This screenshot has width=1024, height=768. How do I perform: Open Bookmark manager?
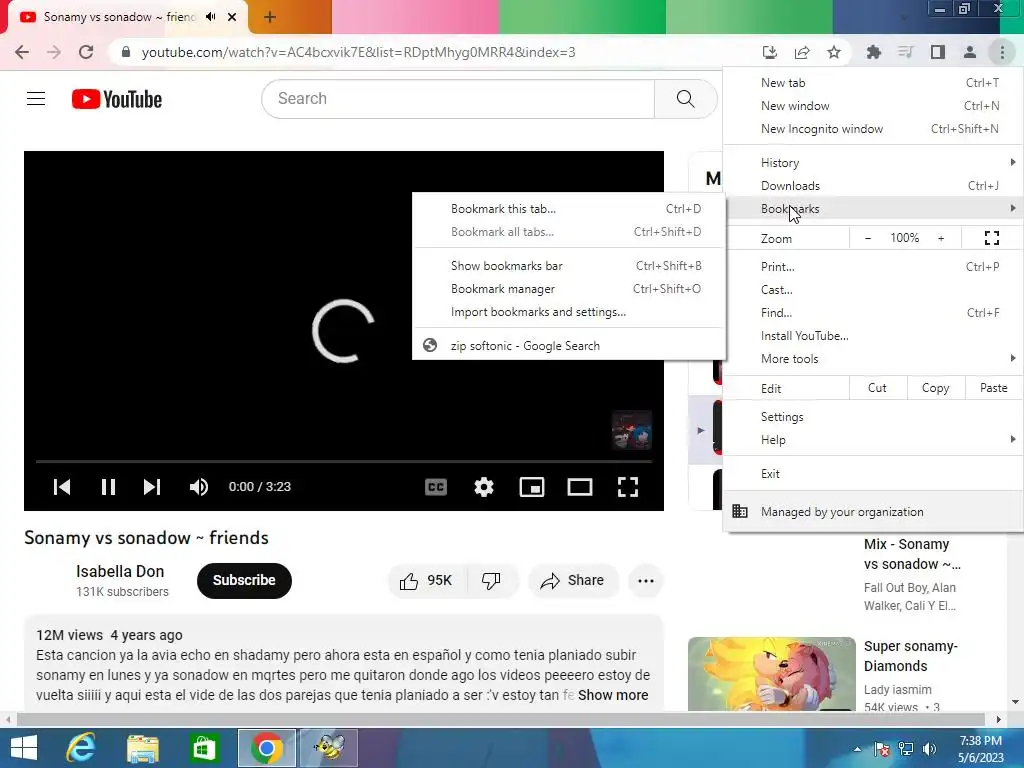569,289
